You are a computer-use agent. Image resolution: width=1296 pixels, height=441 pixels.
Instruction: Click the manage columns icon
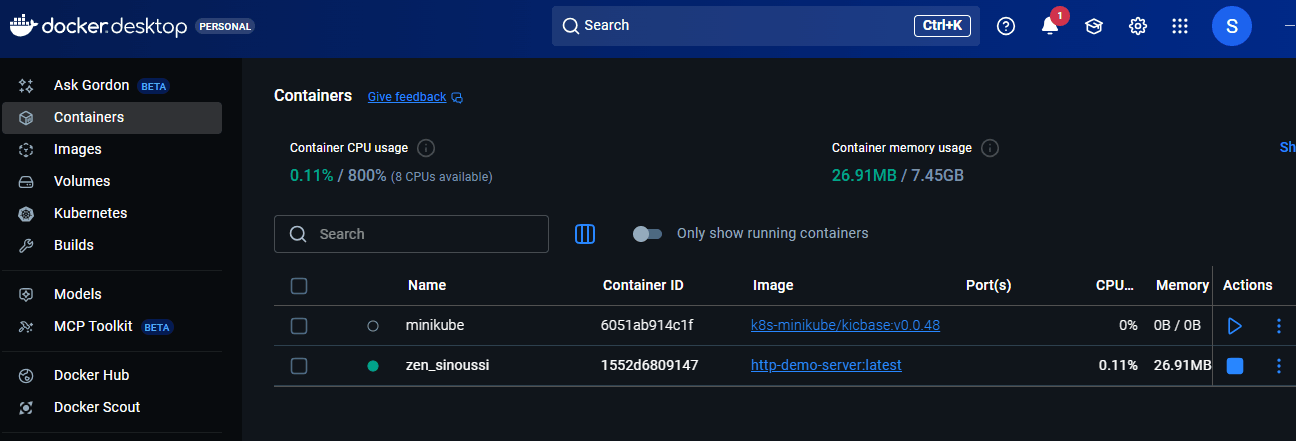585,234
